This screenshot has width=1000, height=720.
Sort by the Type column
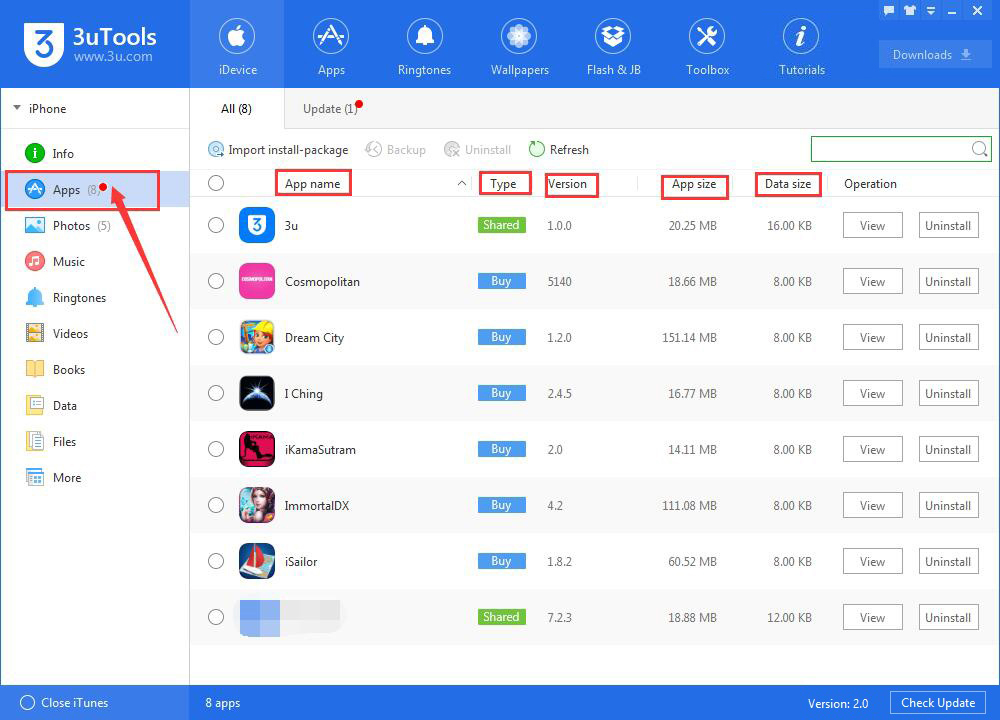[503, 184]
